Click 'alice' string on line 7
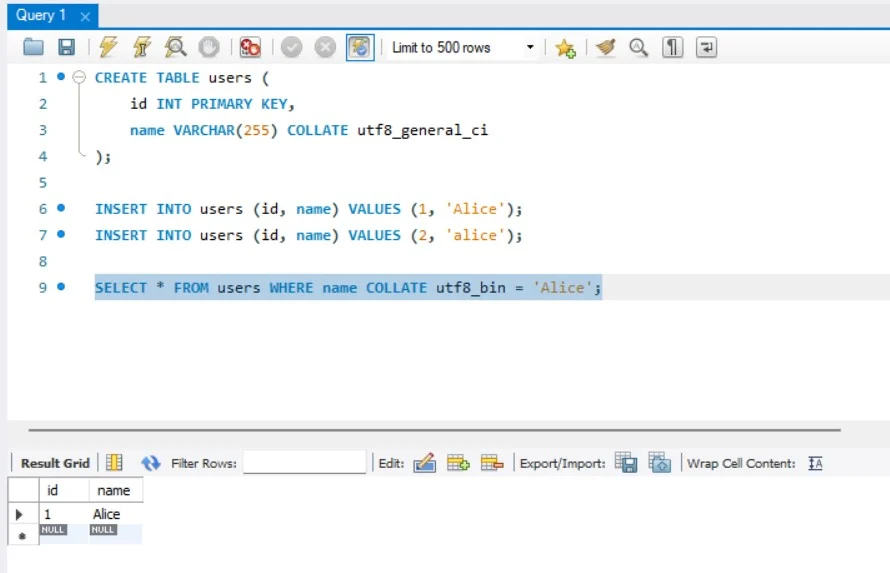This screenshot has height=573, width=890. tap(475, 235)
